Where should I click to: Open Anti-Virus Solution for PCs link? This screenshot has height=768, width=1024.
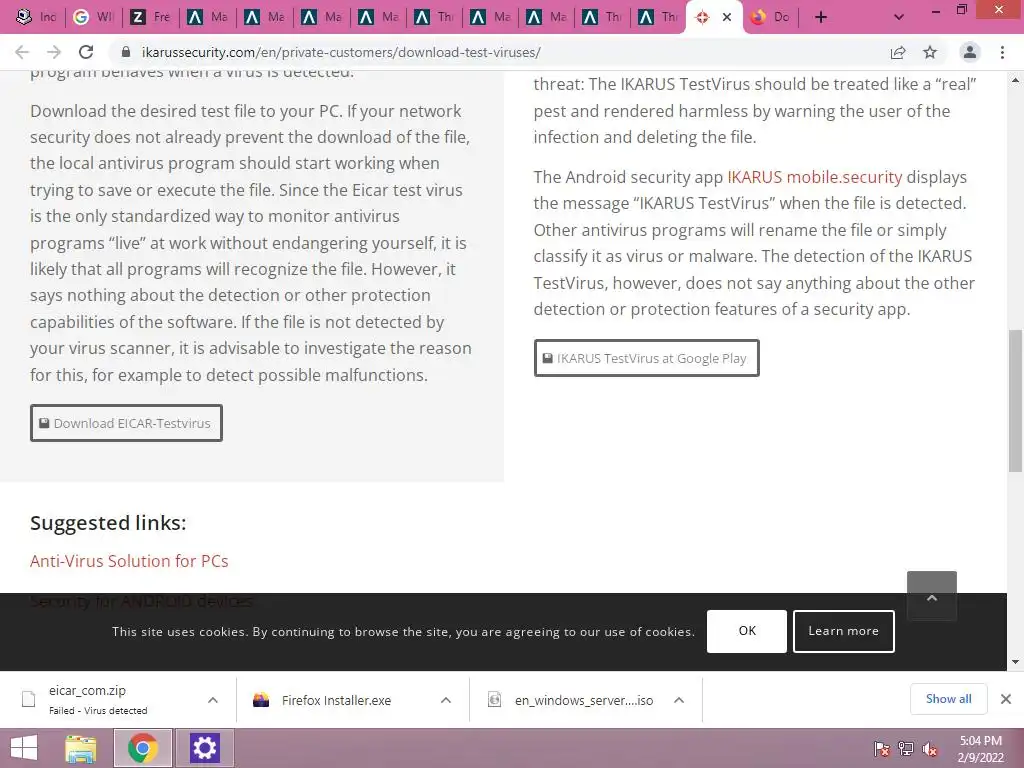129,561
